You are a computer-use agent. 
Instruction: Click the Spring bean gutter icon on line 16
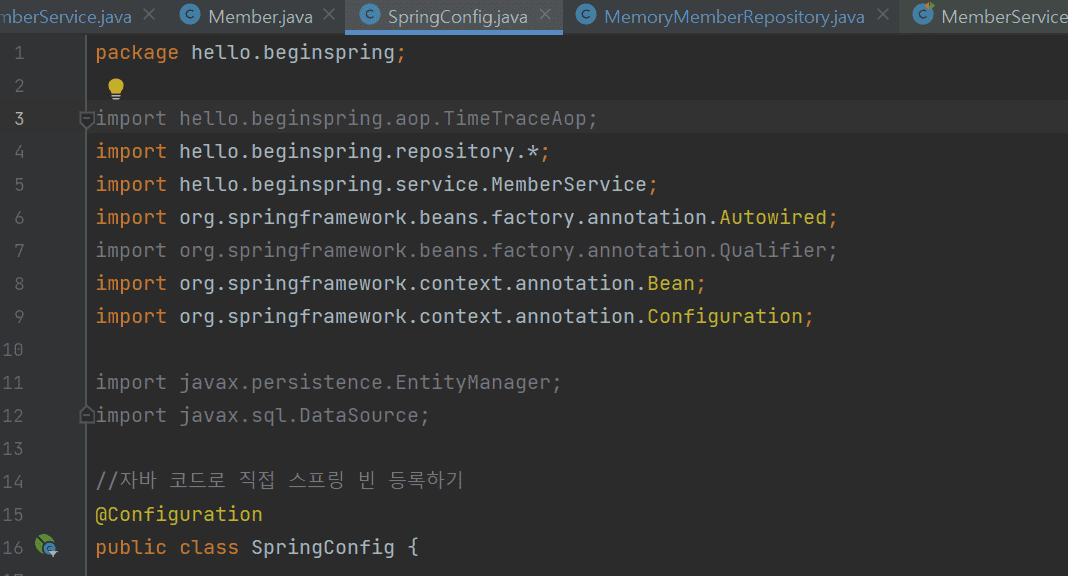[x=46, y=545]
